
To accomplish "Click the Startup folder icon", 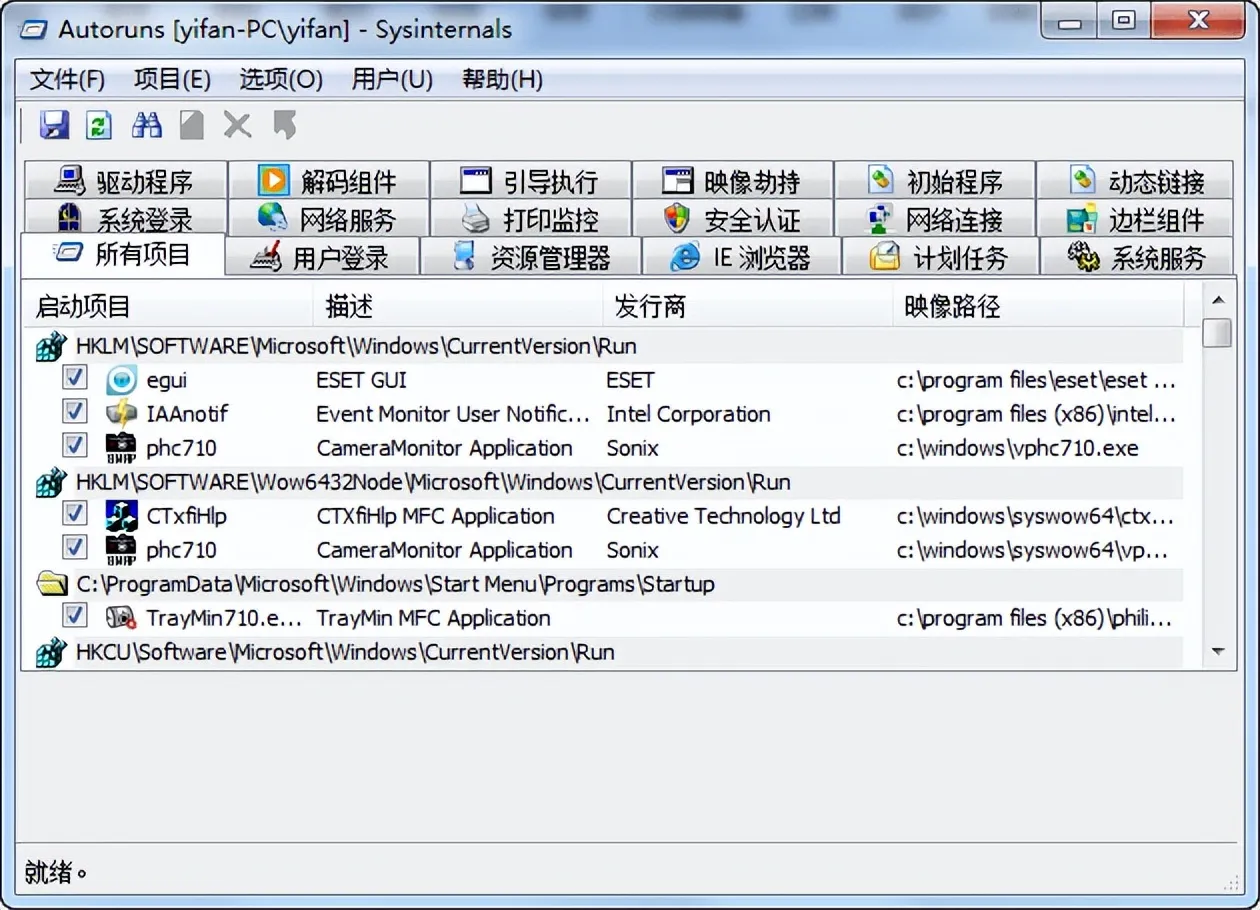I will 52,584.
